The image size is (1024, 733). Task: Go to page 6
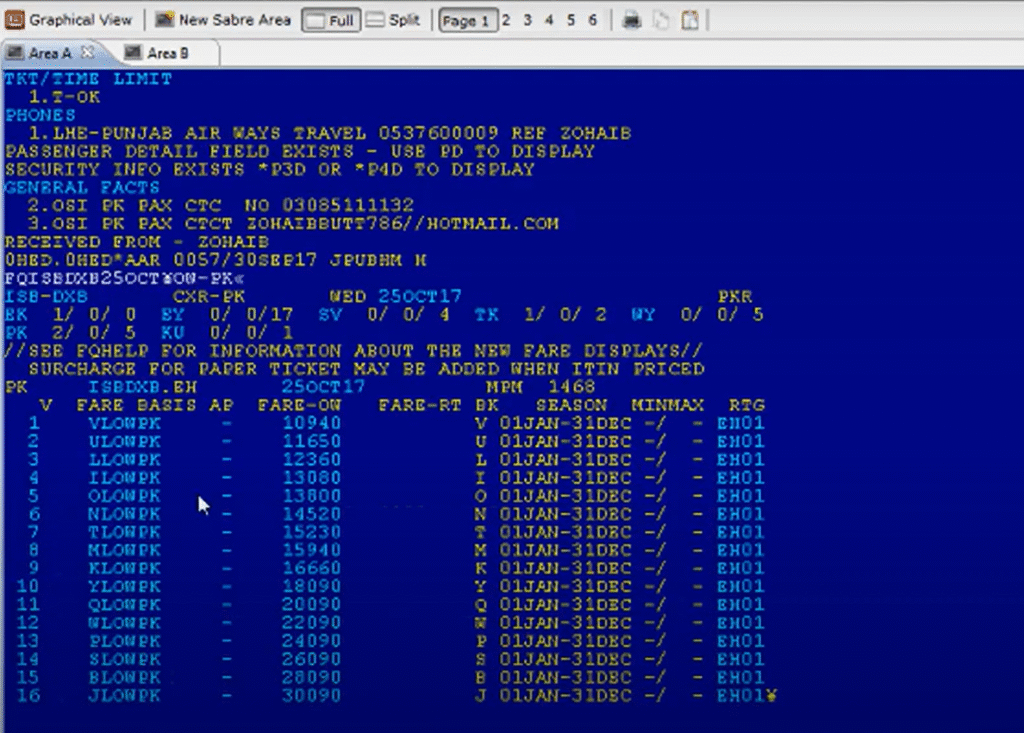tap(592, 20)
